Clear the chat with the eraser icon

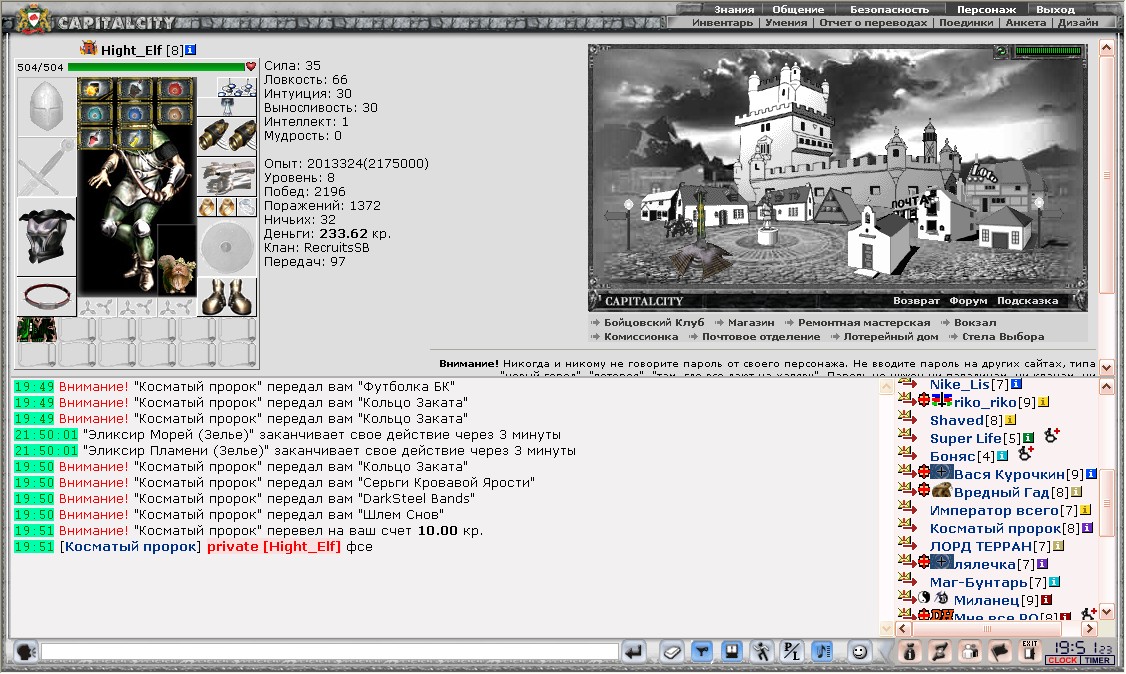pos(672,652)
